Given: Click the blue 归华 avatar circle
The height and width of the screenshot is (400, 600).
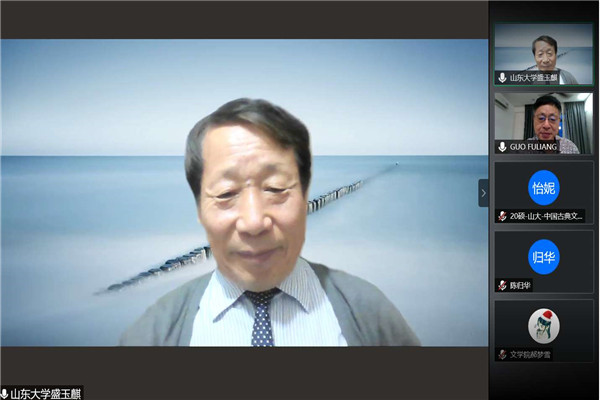Looking at the screenshot, I should point(544,256).
